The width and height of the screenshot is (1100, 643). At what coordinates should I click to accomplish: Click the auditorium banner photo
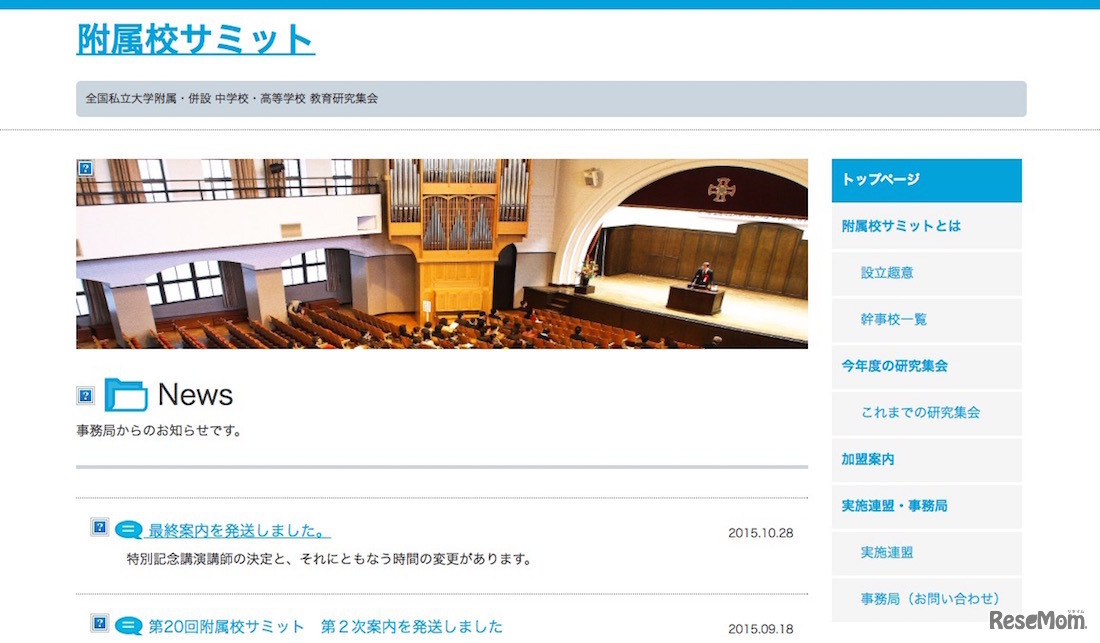(x=442, y=253)
